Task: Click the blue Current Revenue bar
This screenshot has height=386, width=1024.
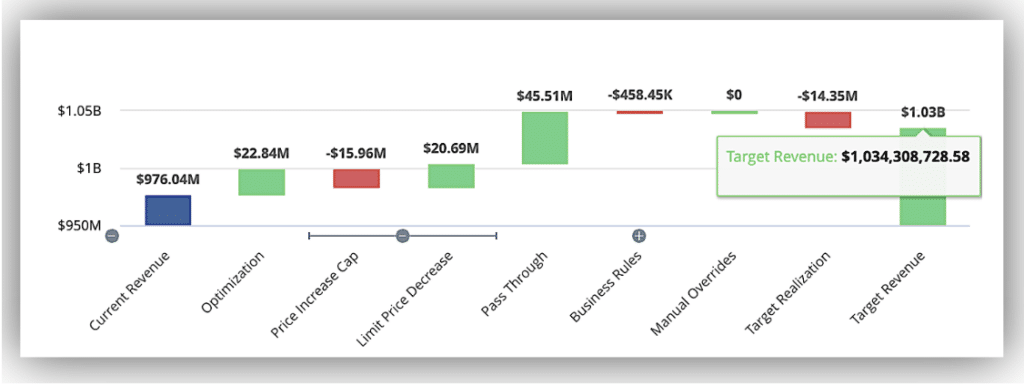Action: pyautogui.click(x=168, y=210)
